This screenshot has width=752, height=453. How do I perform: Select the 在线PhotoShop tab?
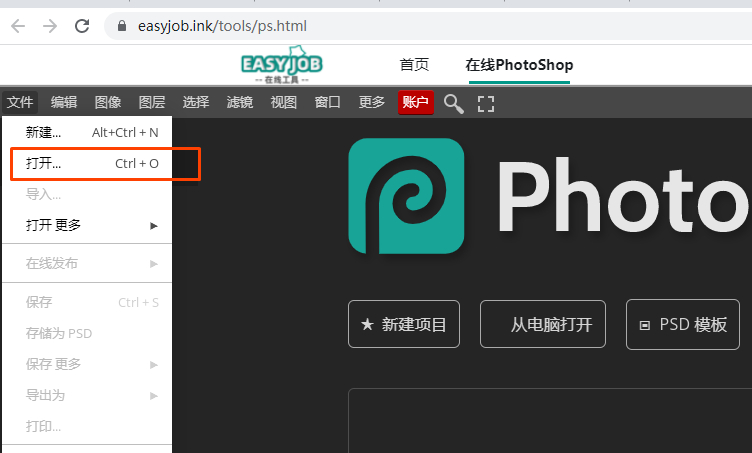(519, 65)
